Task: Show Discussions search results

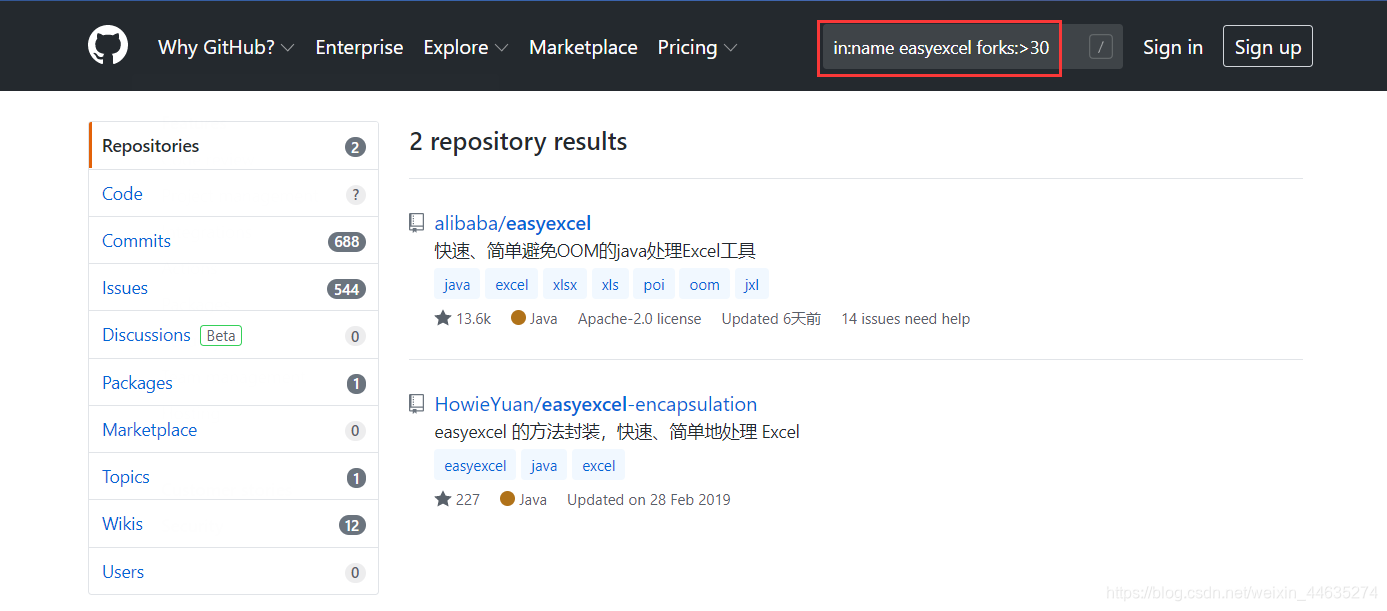Action: coord(233,335)
